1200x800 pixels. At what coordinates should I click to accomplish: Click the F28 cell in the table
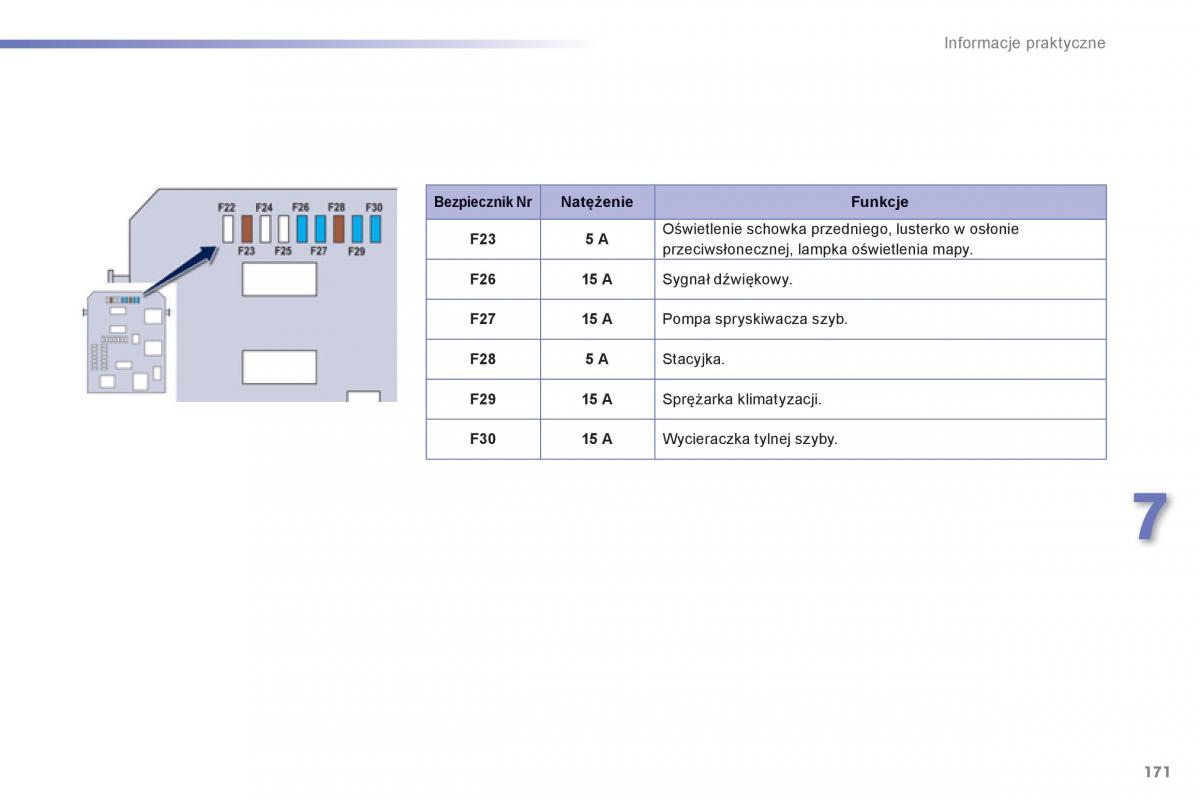(483, 359)
